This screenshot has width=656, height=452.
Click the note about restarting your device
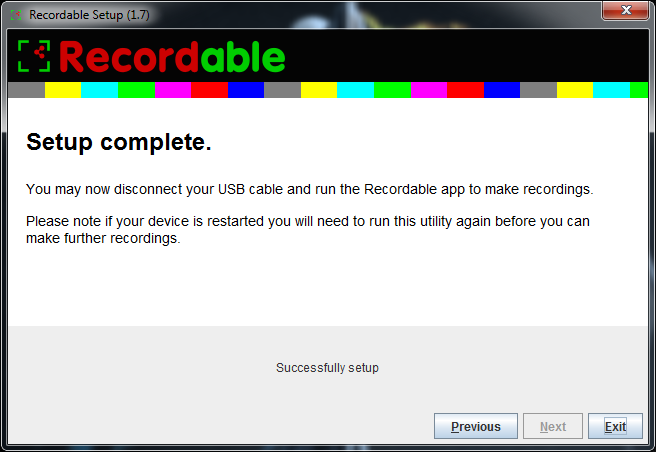(x=308, y=229)
